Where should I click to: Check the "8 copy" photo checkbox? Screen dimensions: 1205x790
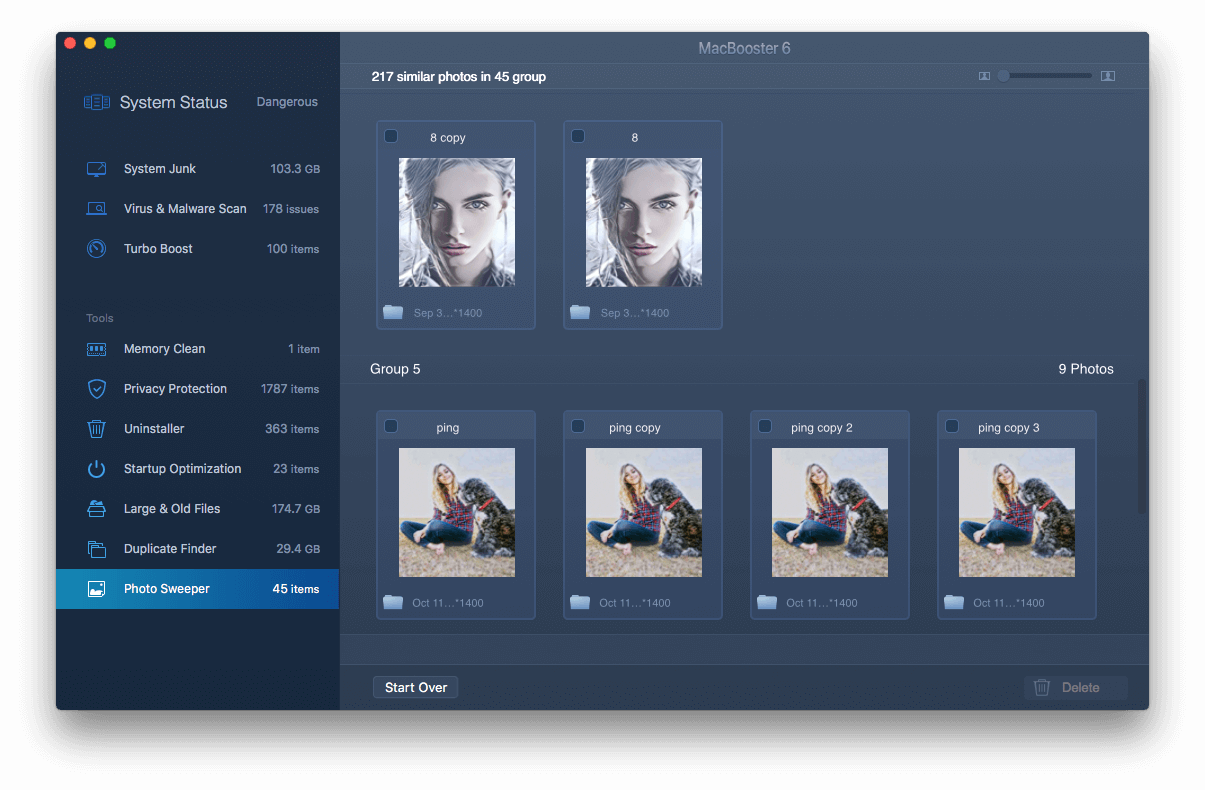click(x=391, y=136)
